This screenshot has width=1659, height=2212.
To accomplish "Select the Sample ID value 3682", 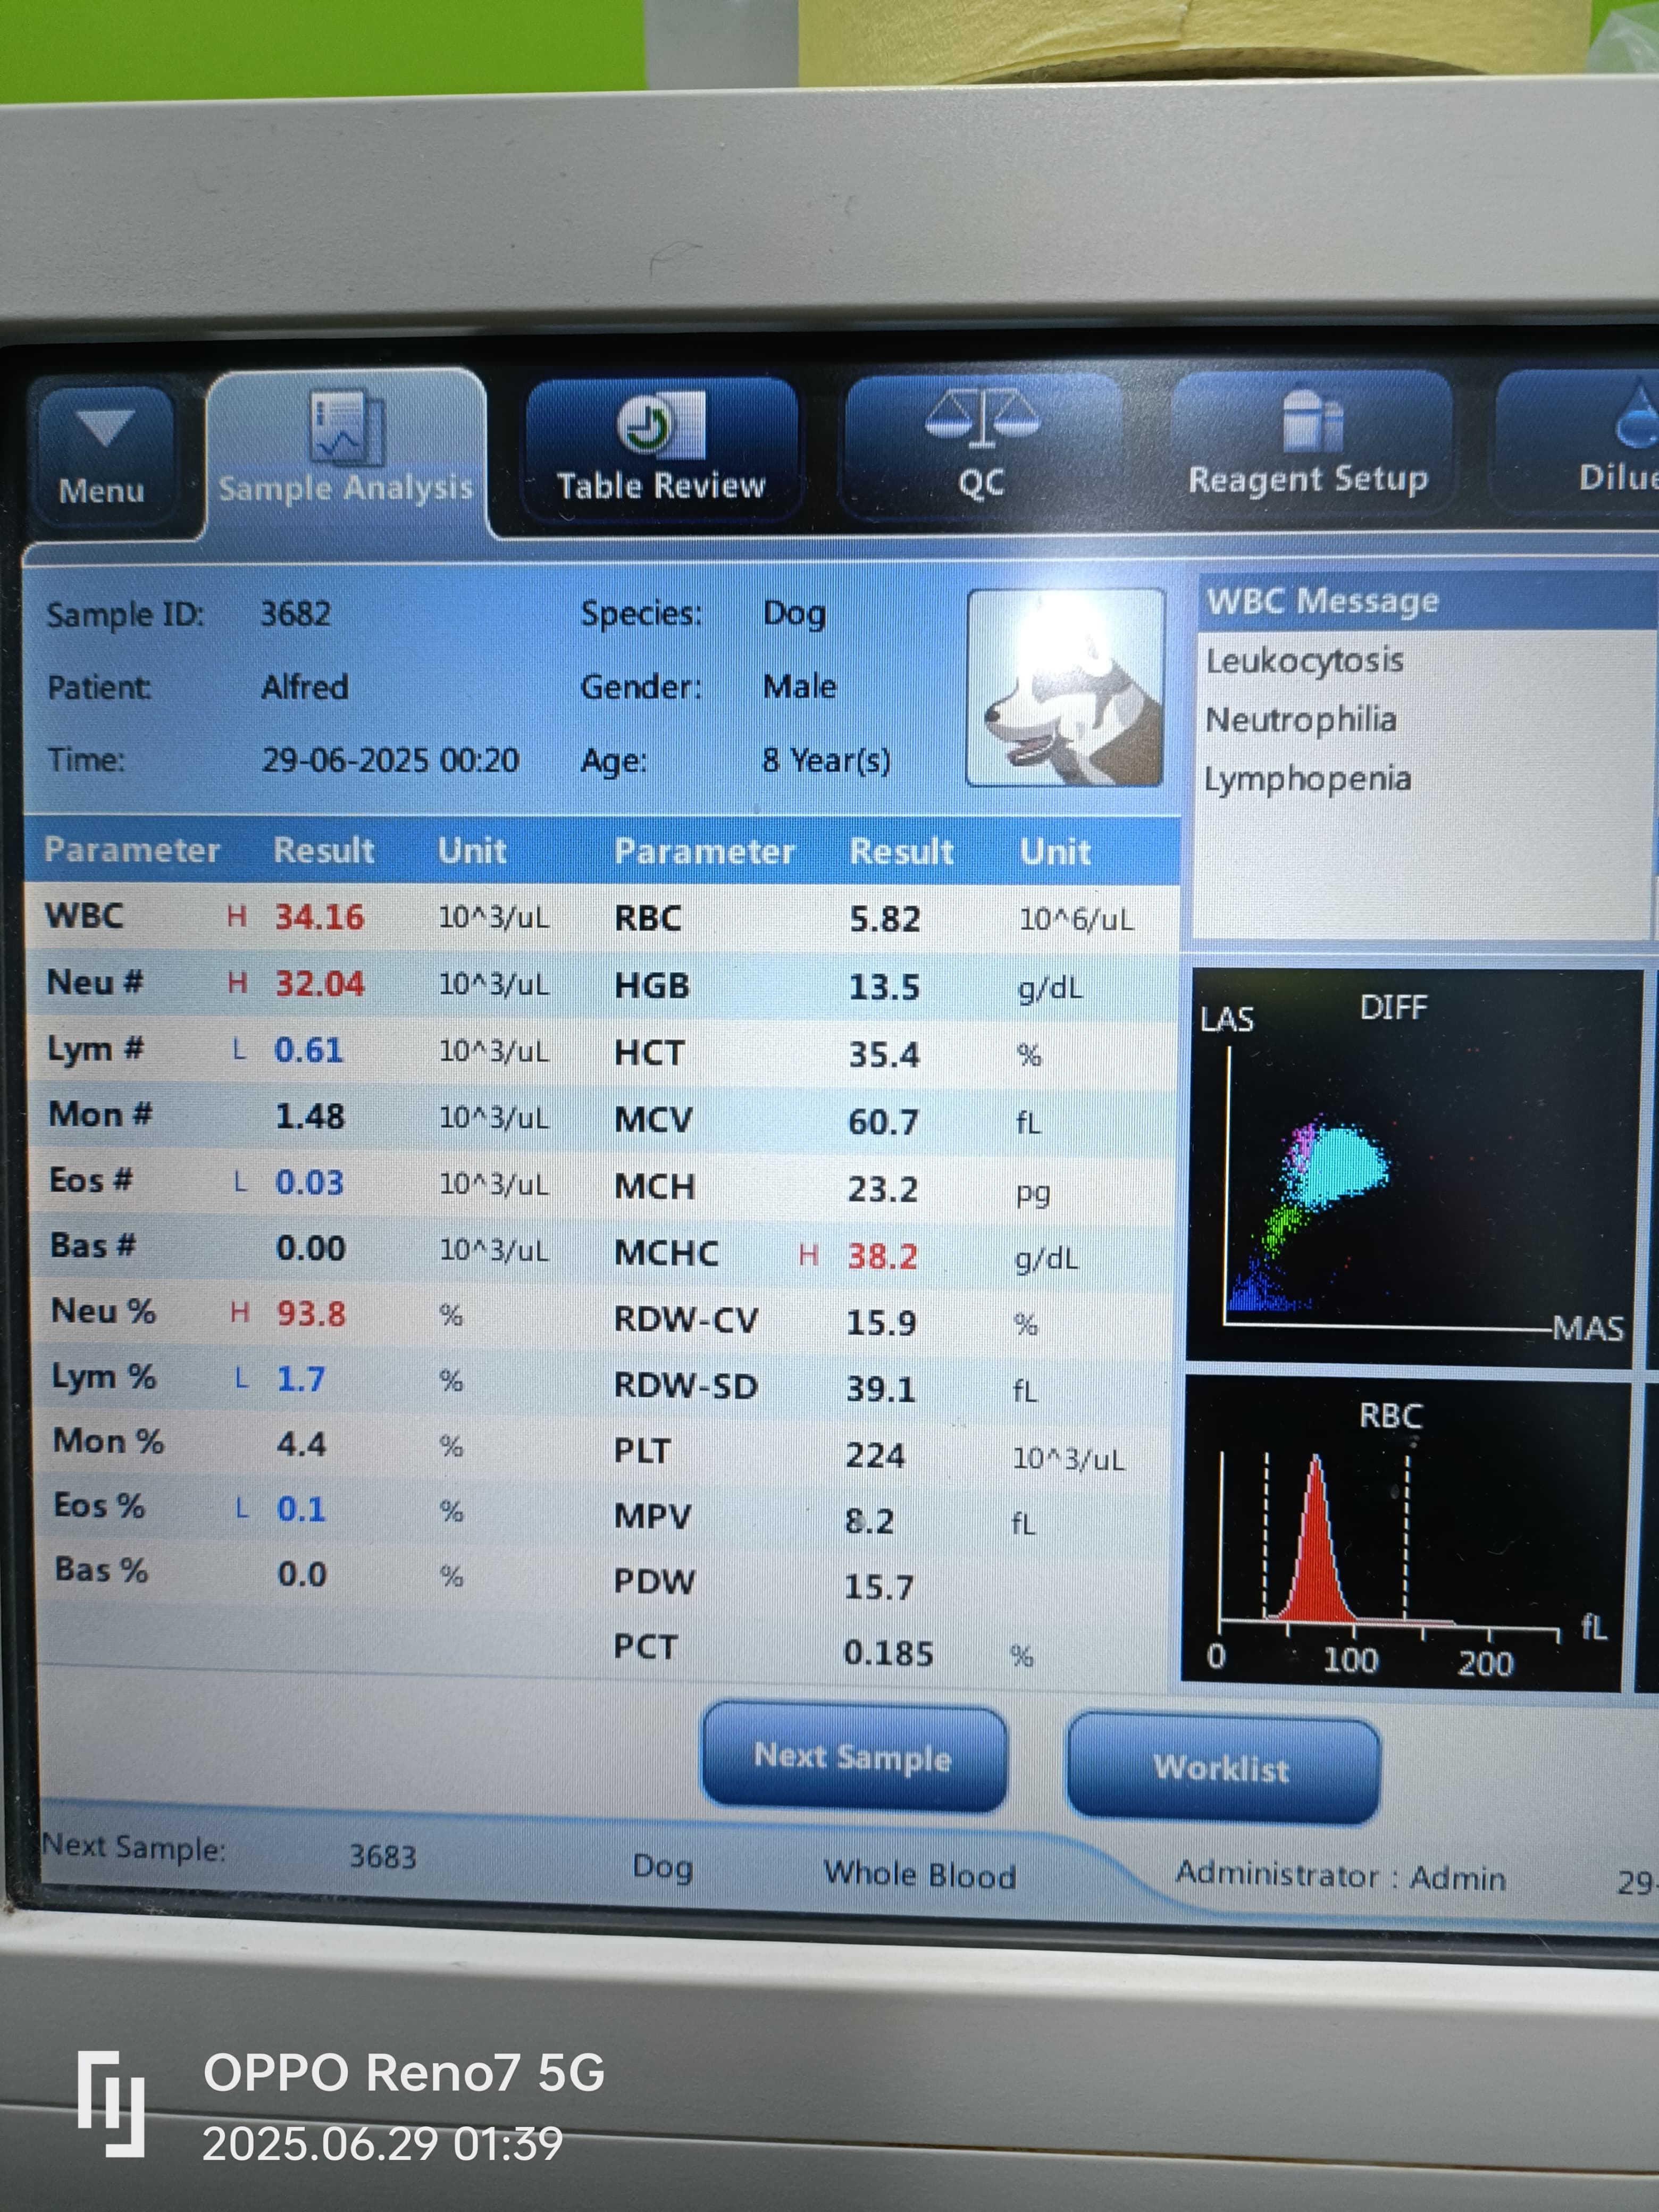I will (x=295, y=613).
